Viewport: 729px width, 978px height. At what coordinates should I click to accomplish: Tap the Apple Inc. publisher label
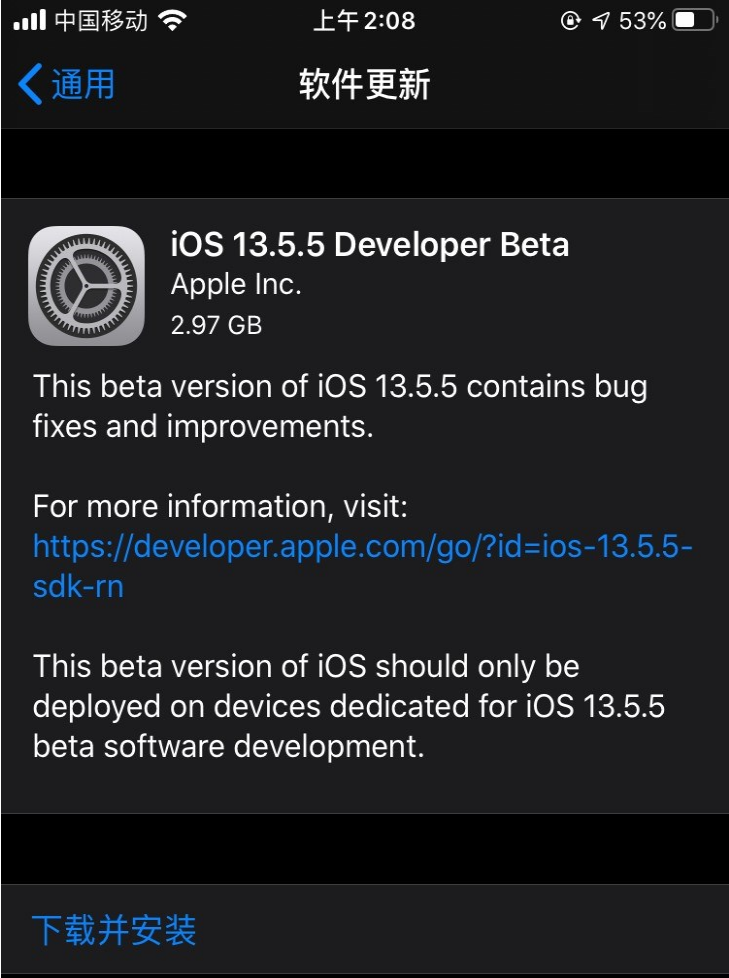(x=235, y=284)
